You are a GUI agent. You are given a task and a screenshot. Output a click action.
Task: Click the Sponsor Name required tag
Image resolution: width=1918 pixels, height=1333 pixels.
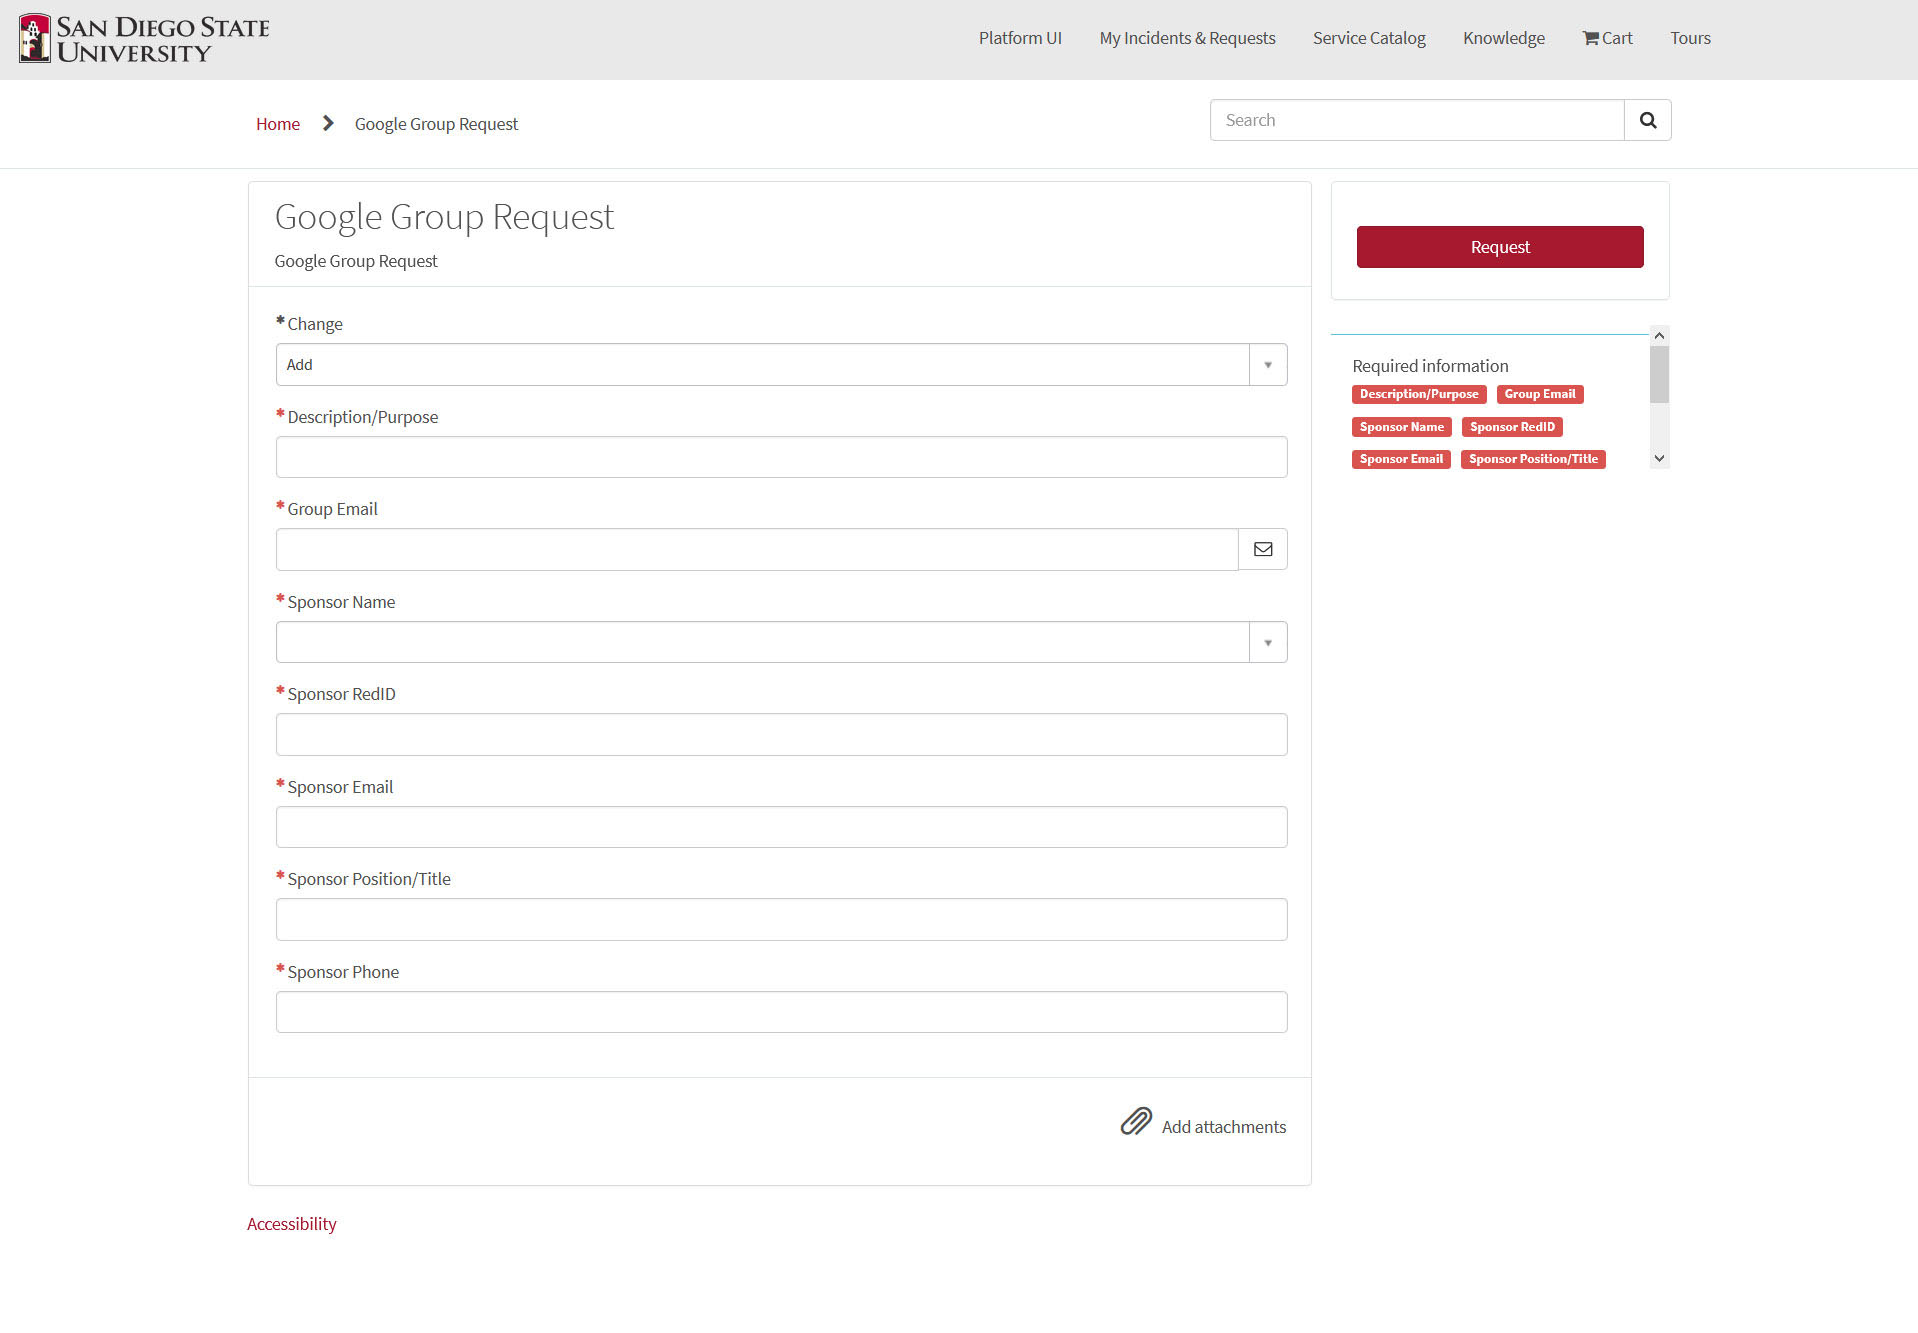click(x=1401, y=427)
